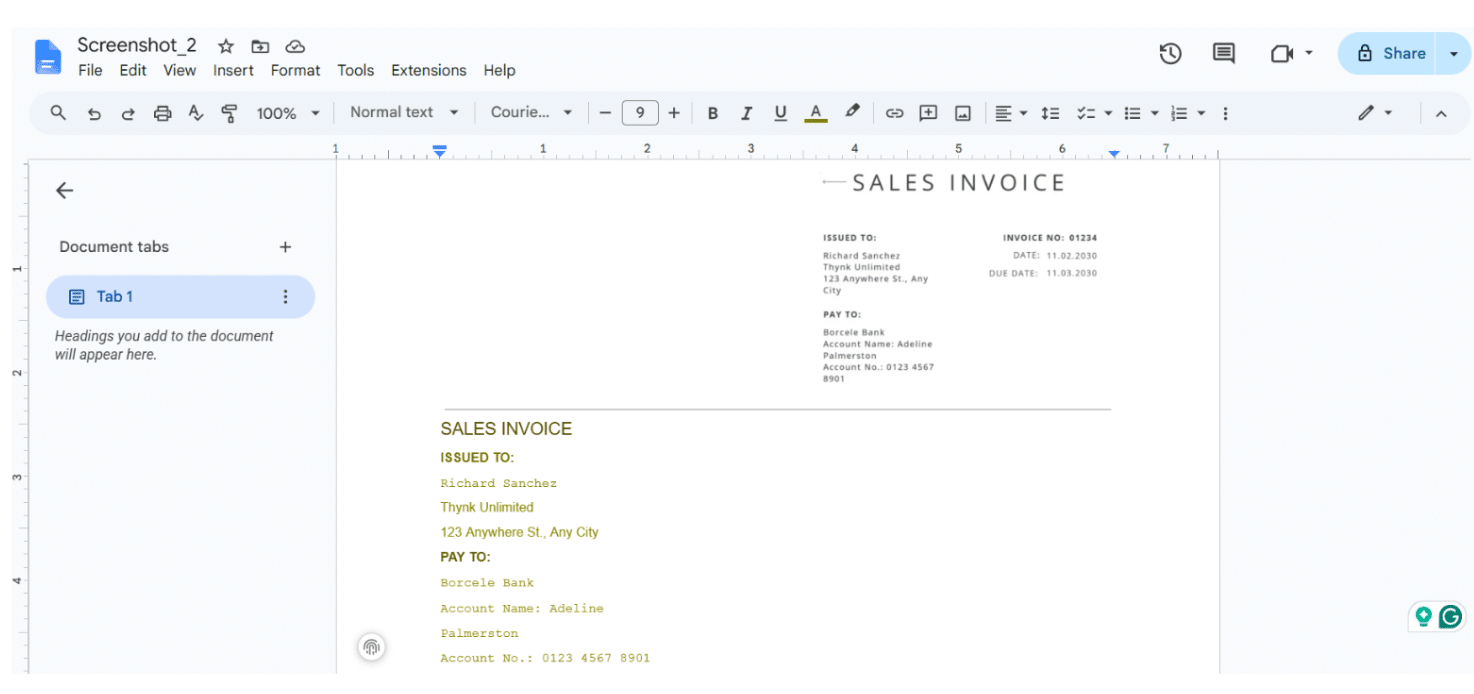The width and height of the screenshot is (1474, 694).
Task: Open the Tools menu
Action: pyautogui.click(x=355, y=70)
